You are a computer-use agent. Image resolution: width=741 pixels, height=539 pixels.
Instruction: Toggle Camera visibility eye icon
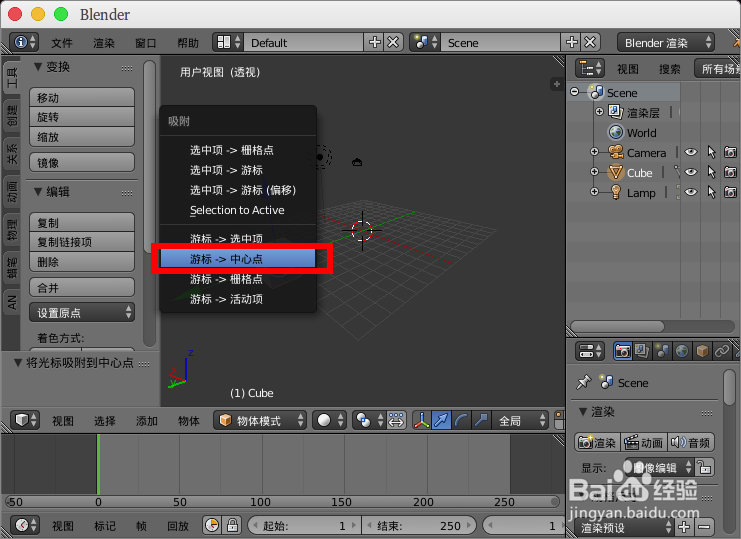[x=690, y=152]
